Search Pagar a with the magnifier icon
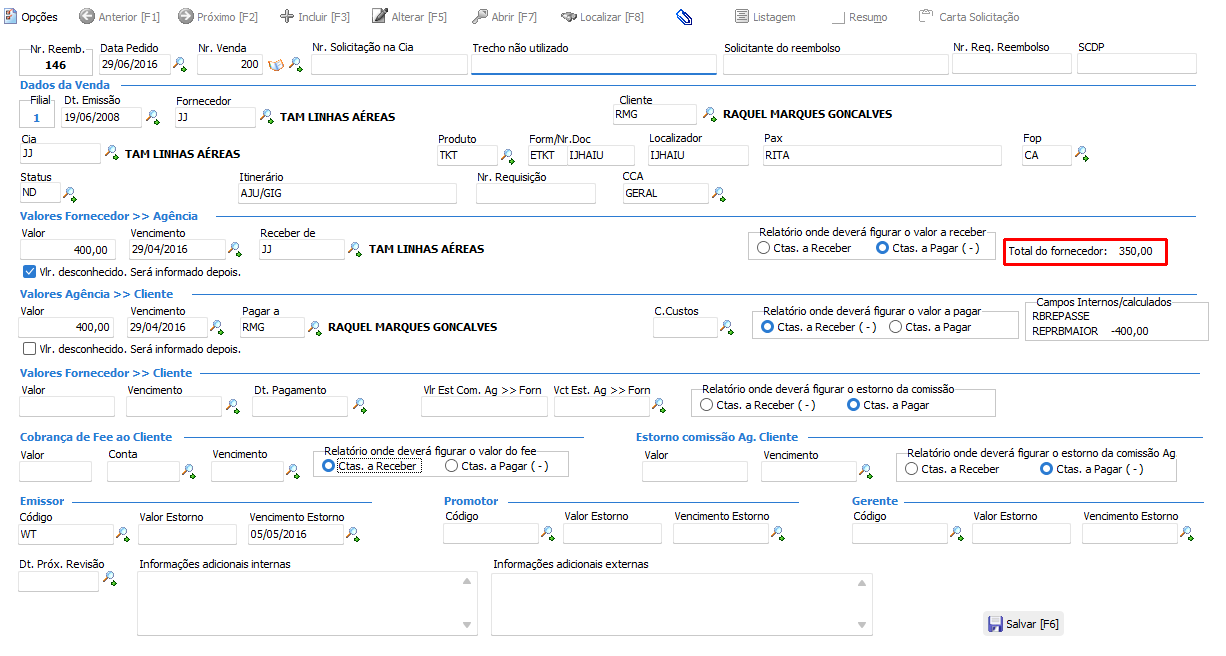 315,327
